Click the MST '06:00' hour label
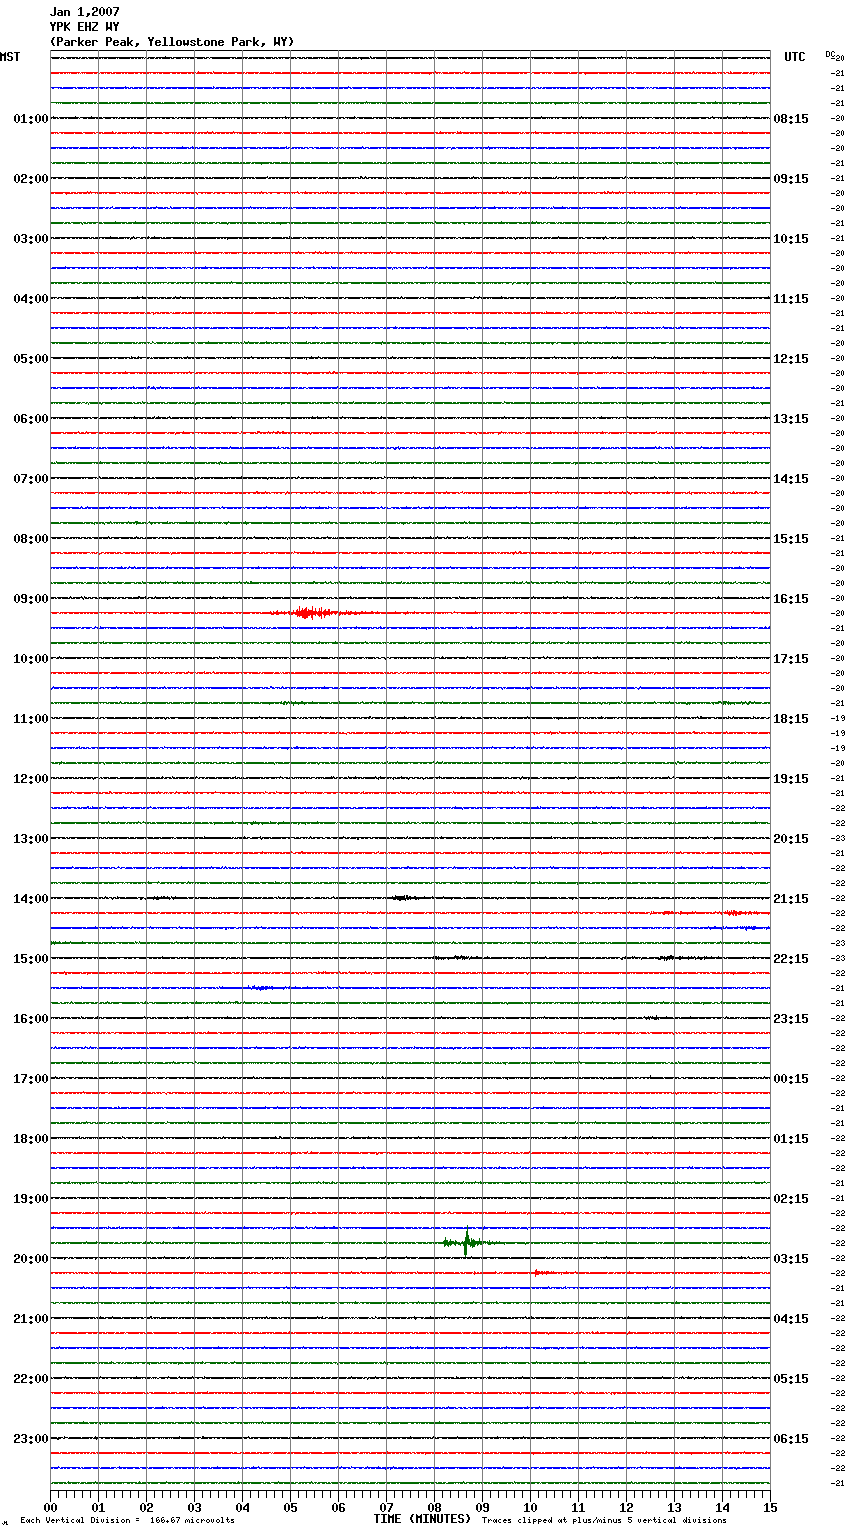This screenshot has height=1534, width=850. coord(31,419)
